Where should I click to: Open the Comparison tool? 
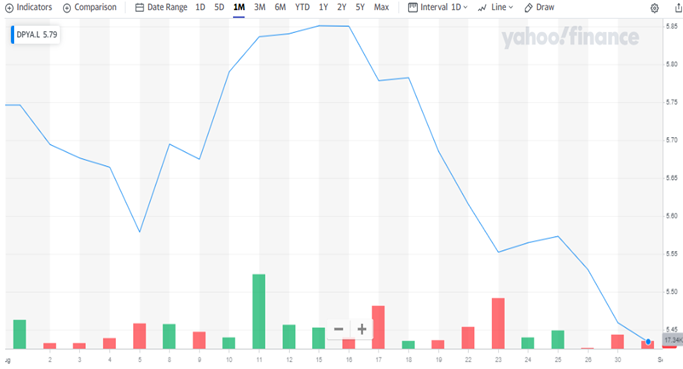tap(90, 7)
